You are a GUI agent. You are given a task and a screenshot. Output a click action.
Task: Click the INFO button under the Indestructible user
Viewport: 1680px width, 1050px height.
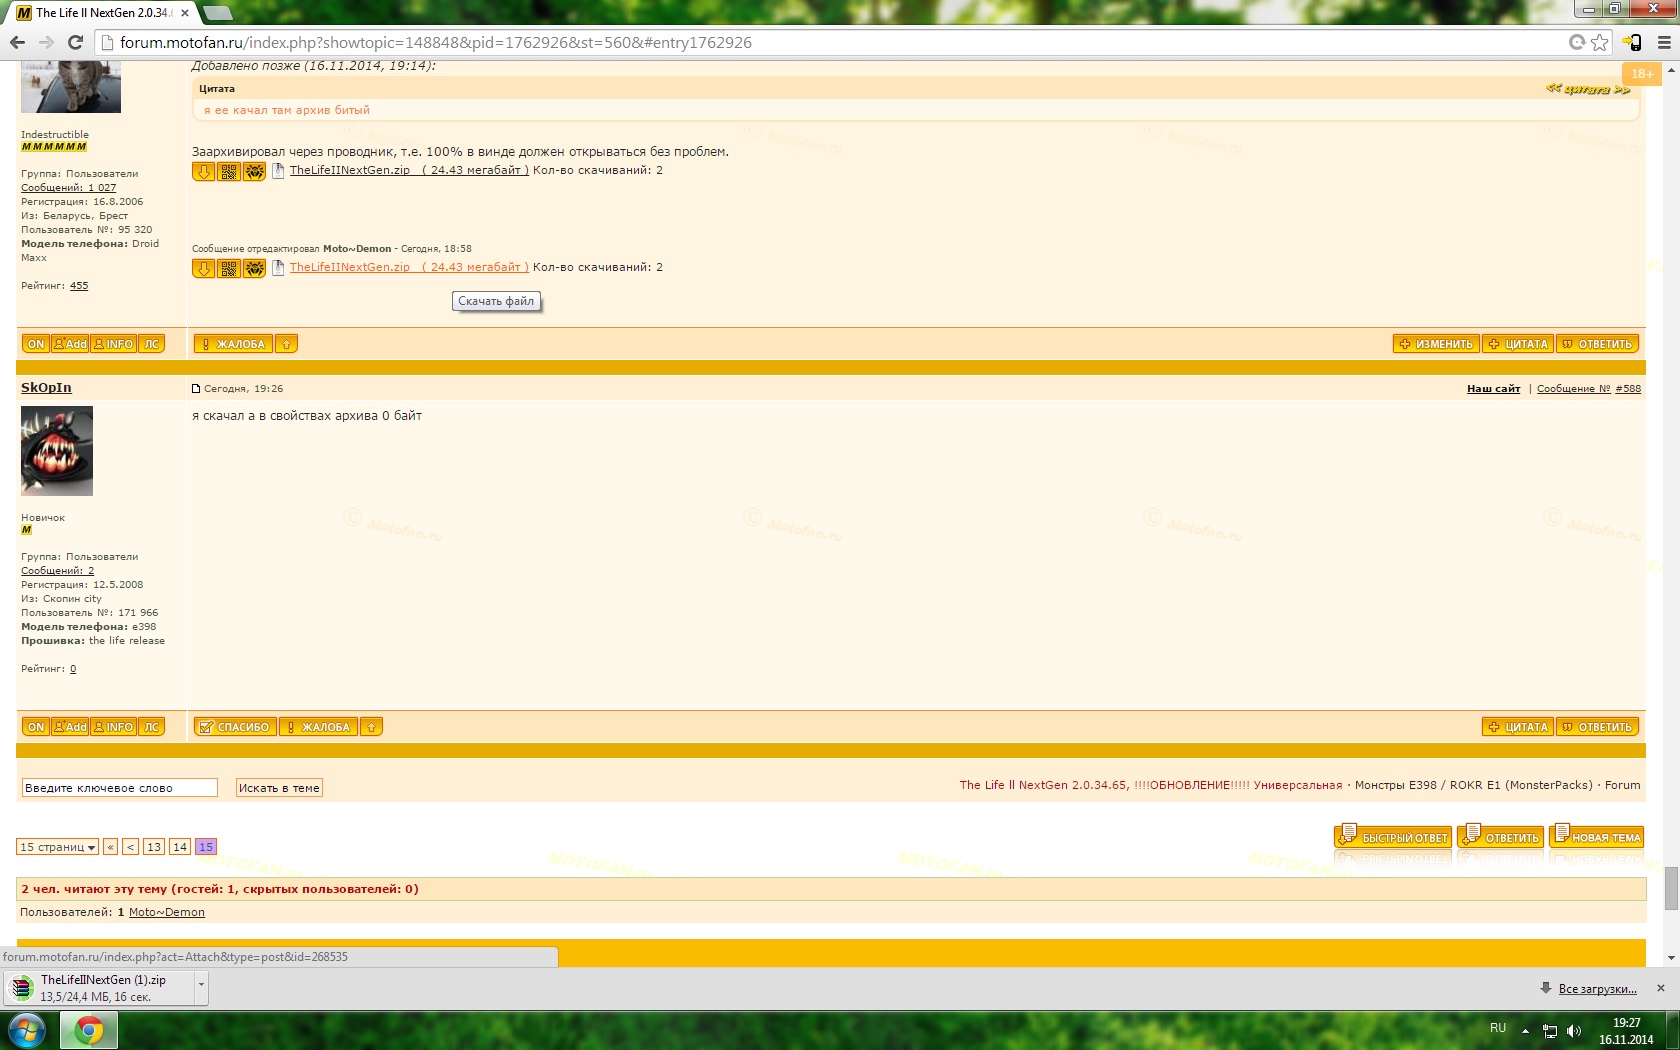coord(114,344)
